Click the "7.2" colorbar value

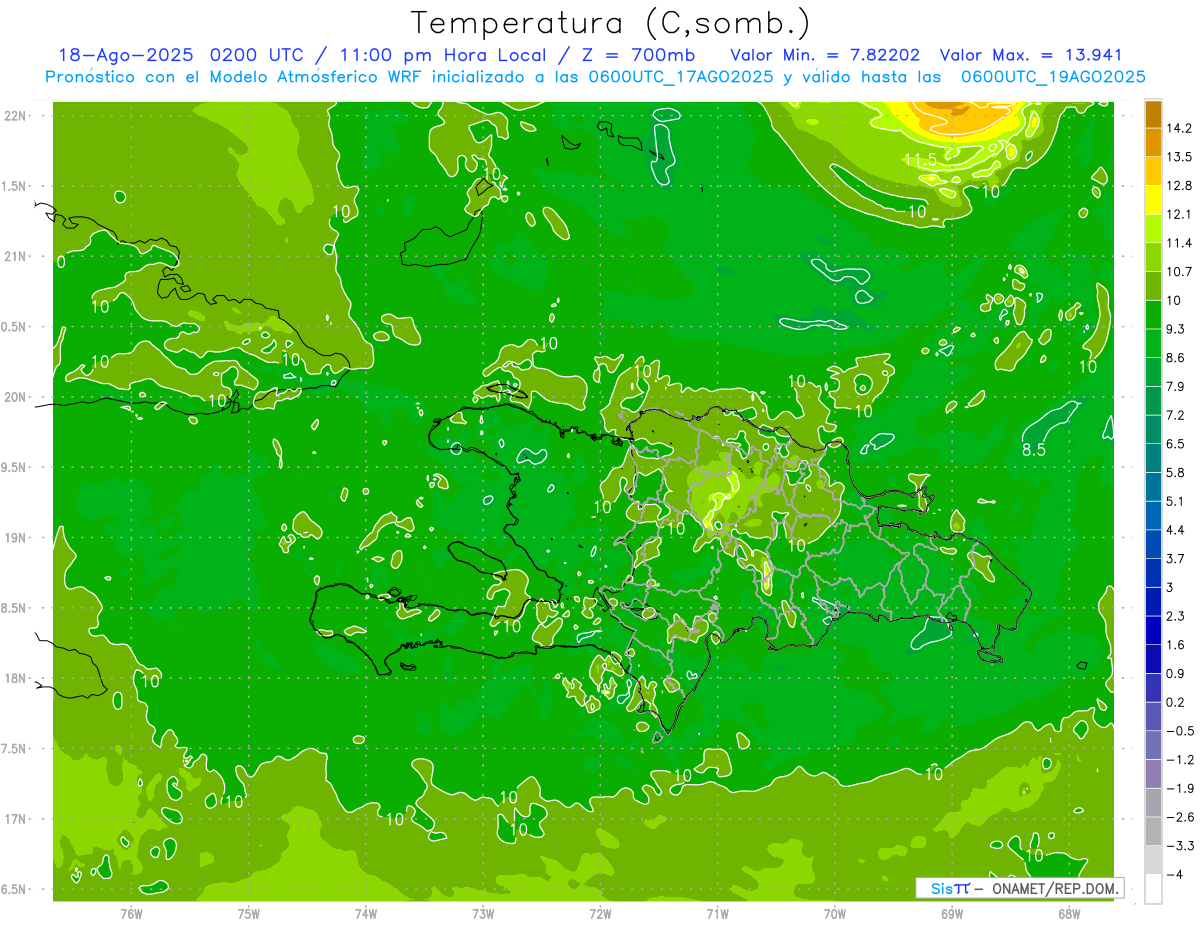tap(1178, 415)
